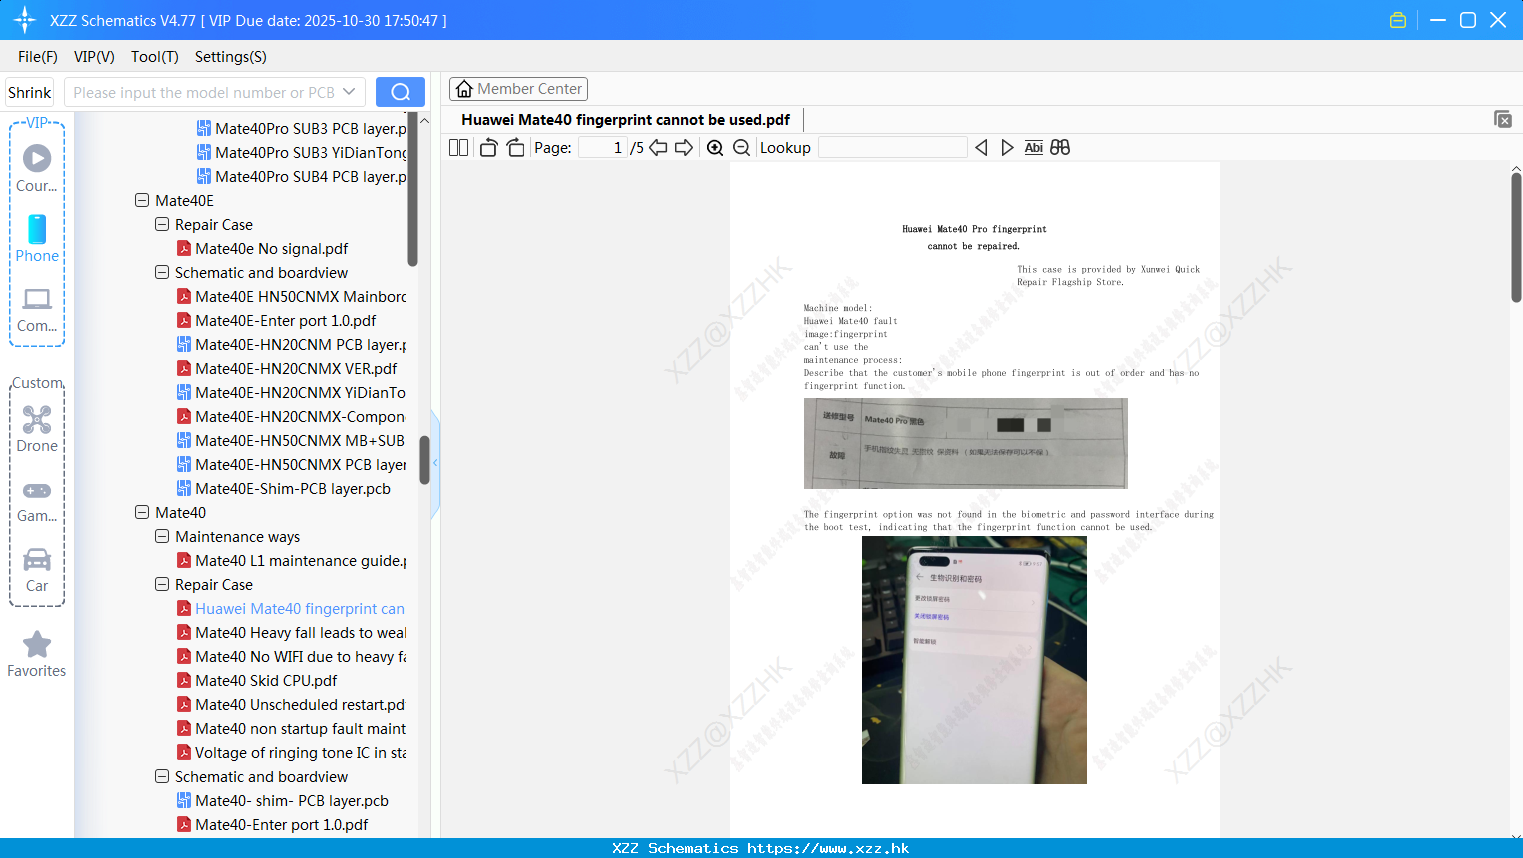Open the Tool(T) menu
1523x858 pixels.
154,57
